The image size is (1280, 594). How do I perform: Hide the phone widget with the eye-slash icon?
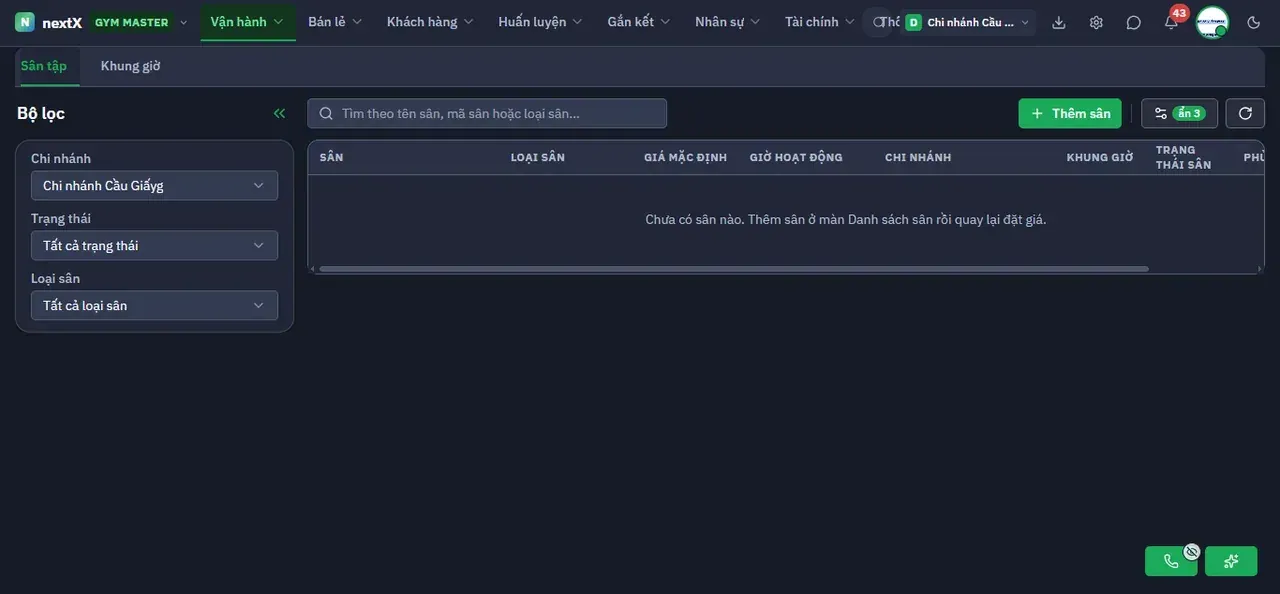coord(1192,551)
